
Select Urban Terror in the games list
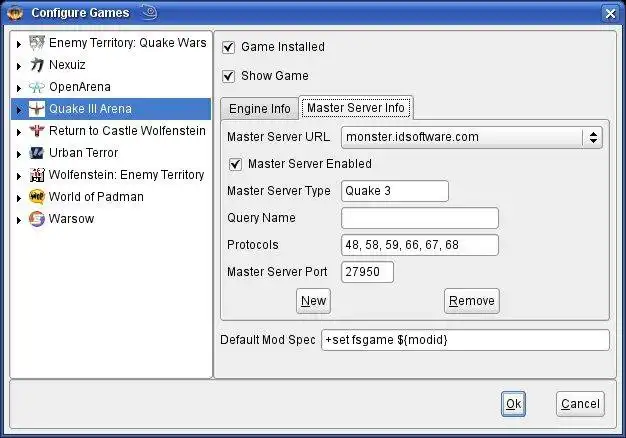pyautogui.click(x=83, y=153)
